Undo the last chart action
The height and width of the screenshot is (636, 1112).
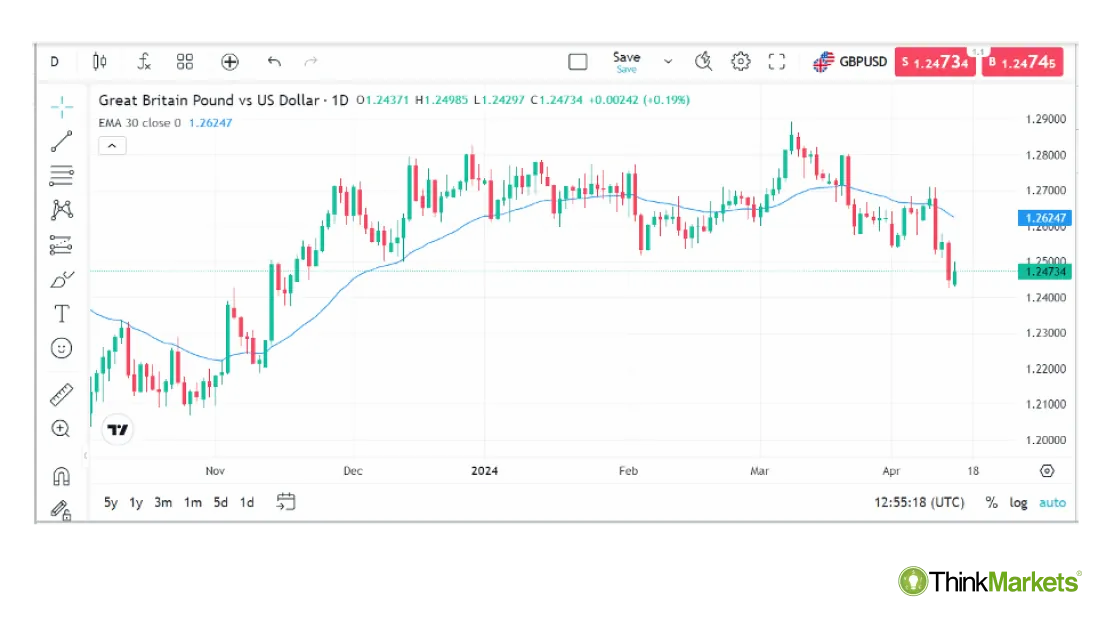pyautogui.click(x=274, y=61)
